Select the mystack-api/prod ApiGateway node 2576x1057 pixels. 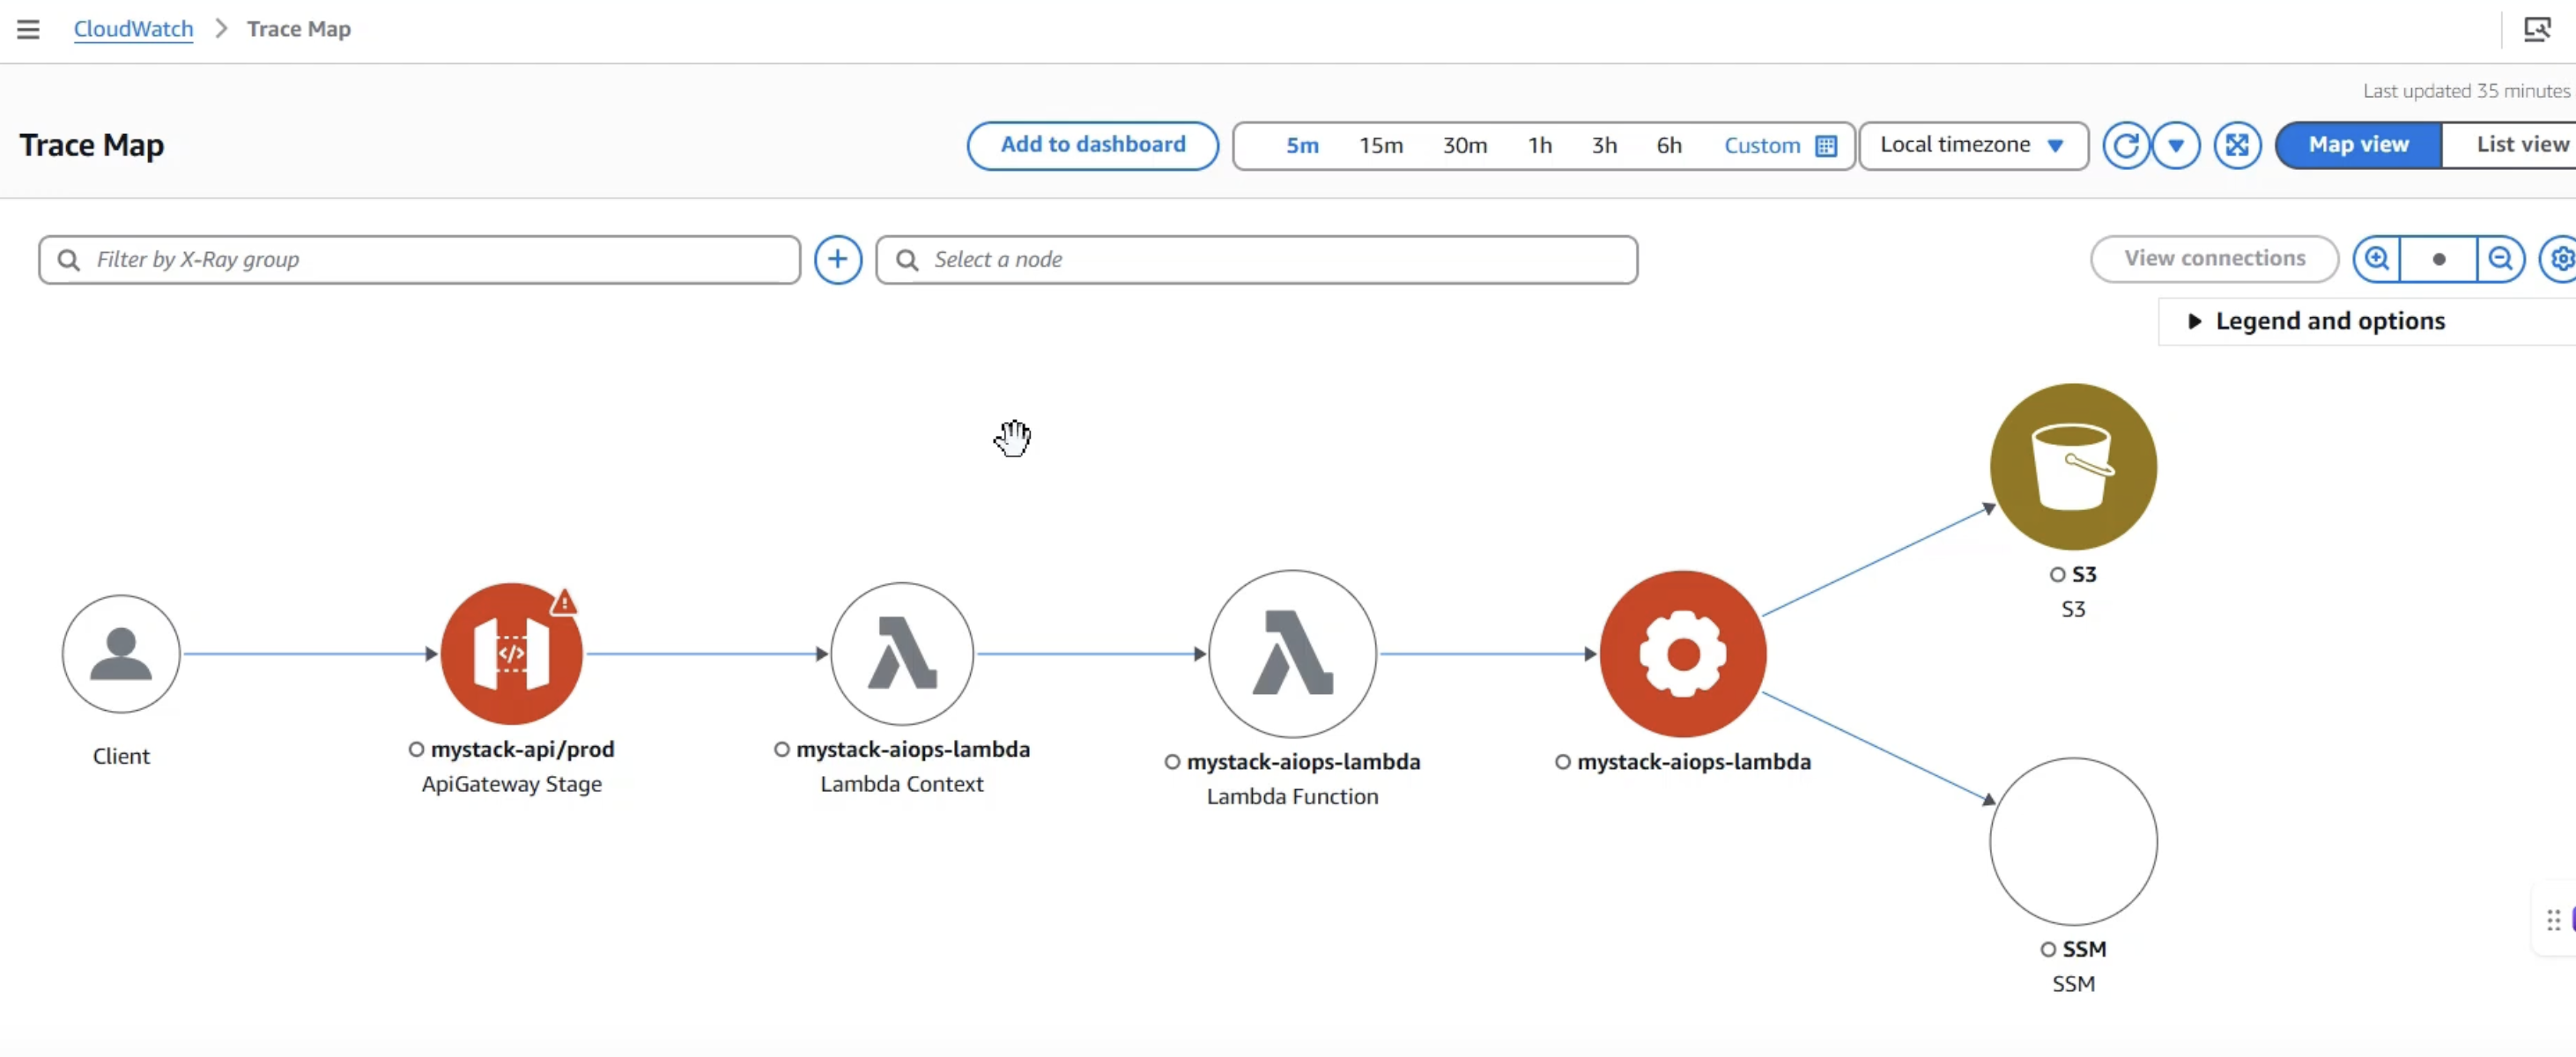coord(511,653)
